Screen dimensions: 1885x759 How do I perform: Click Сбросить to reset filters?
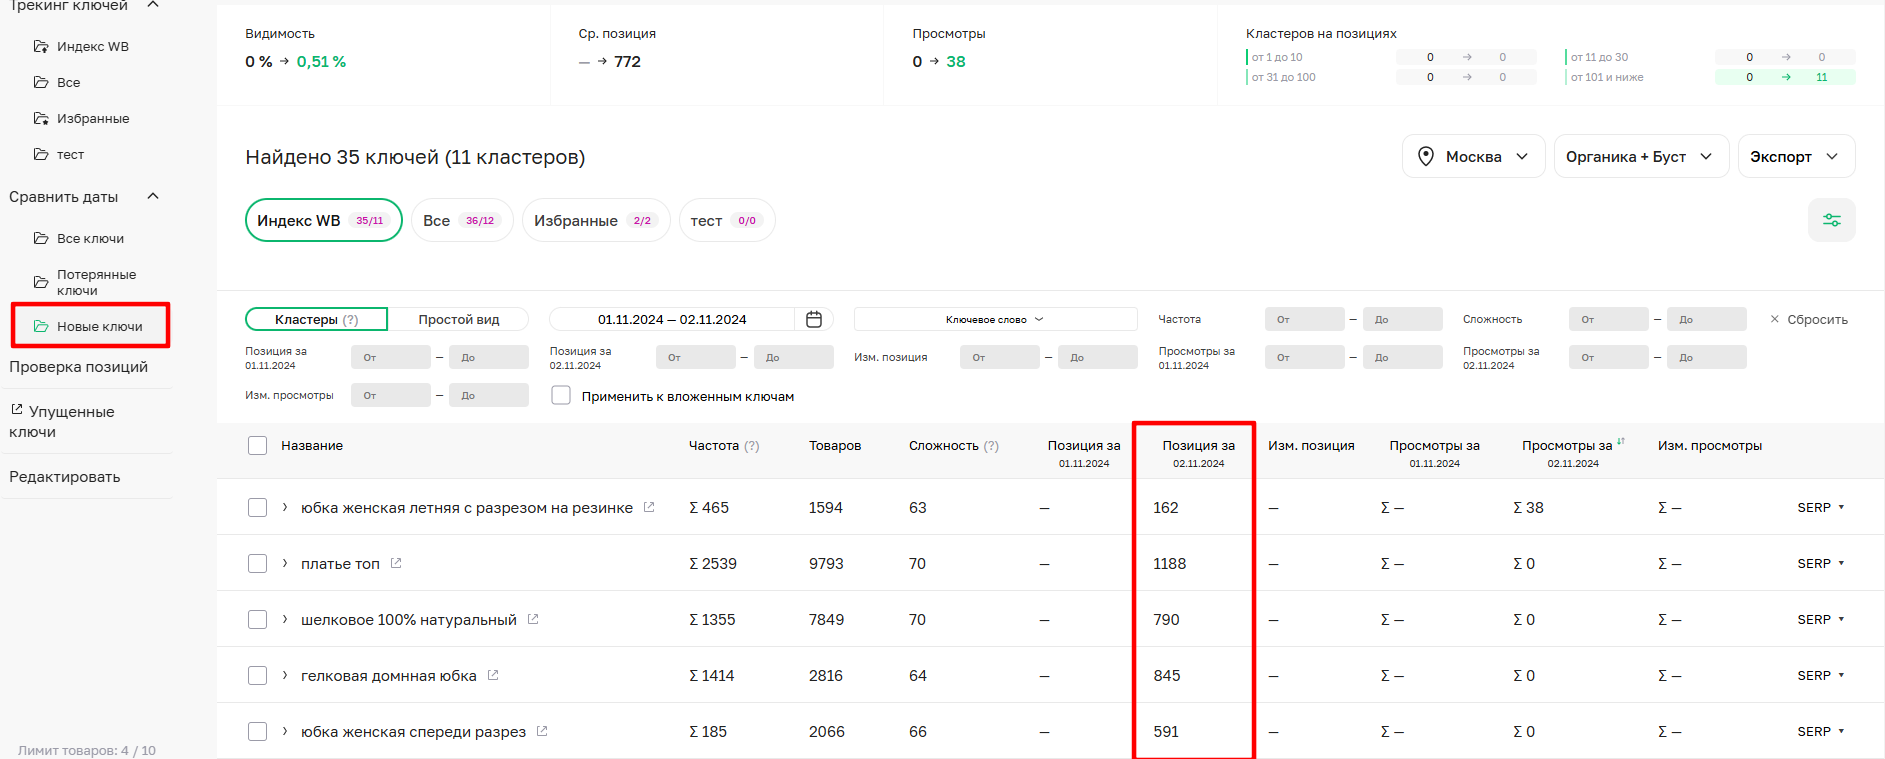(x=1808, y=319)
